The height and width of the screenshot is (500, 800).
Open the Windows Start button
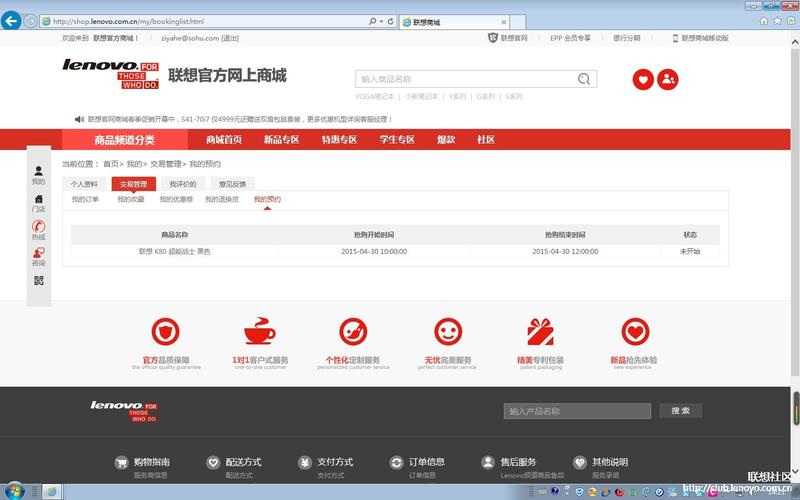pos(13,491)
